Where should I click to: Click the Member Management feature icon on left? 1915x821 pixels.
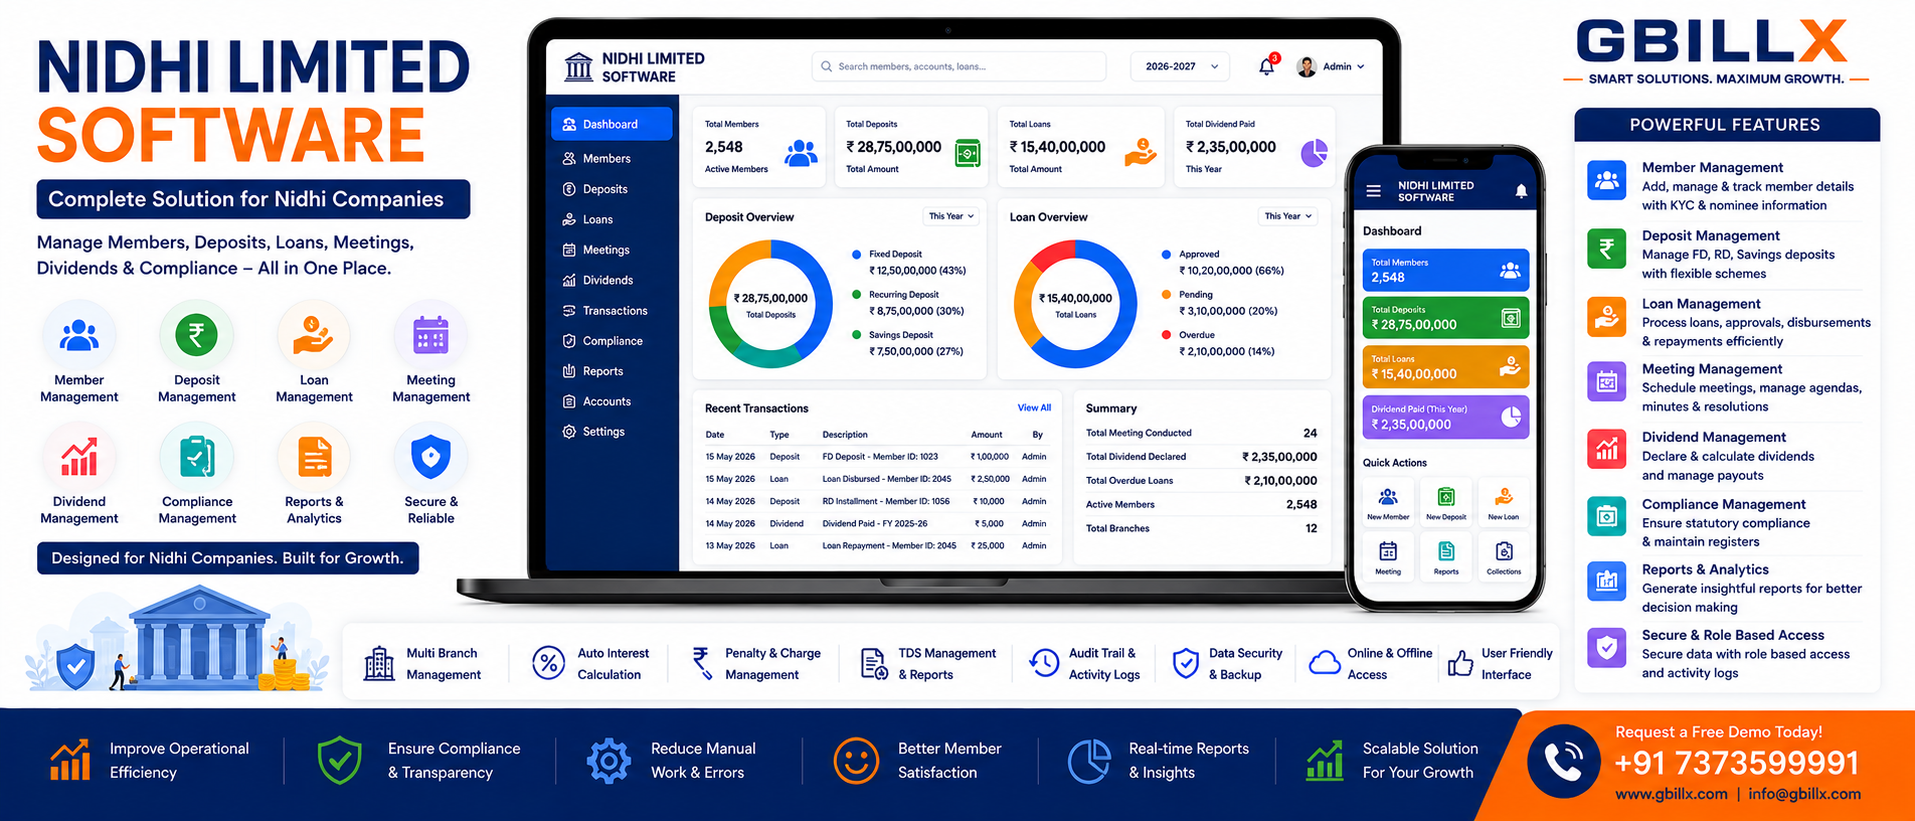pos(79,335)
